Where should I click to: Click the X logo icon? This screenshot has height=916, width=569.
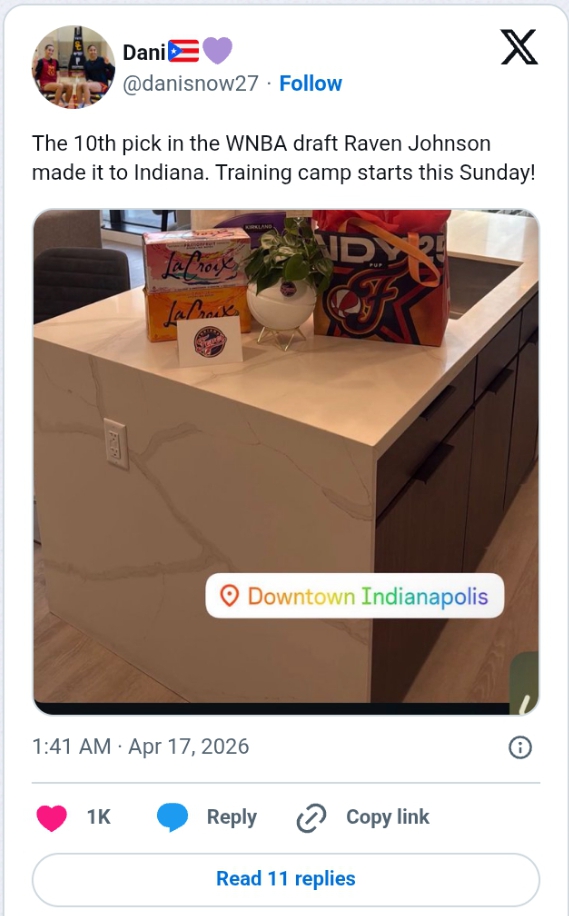pyautogui.click(x=519, y=47)
